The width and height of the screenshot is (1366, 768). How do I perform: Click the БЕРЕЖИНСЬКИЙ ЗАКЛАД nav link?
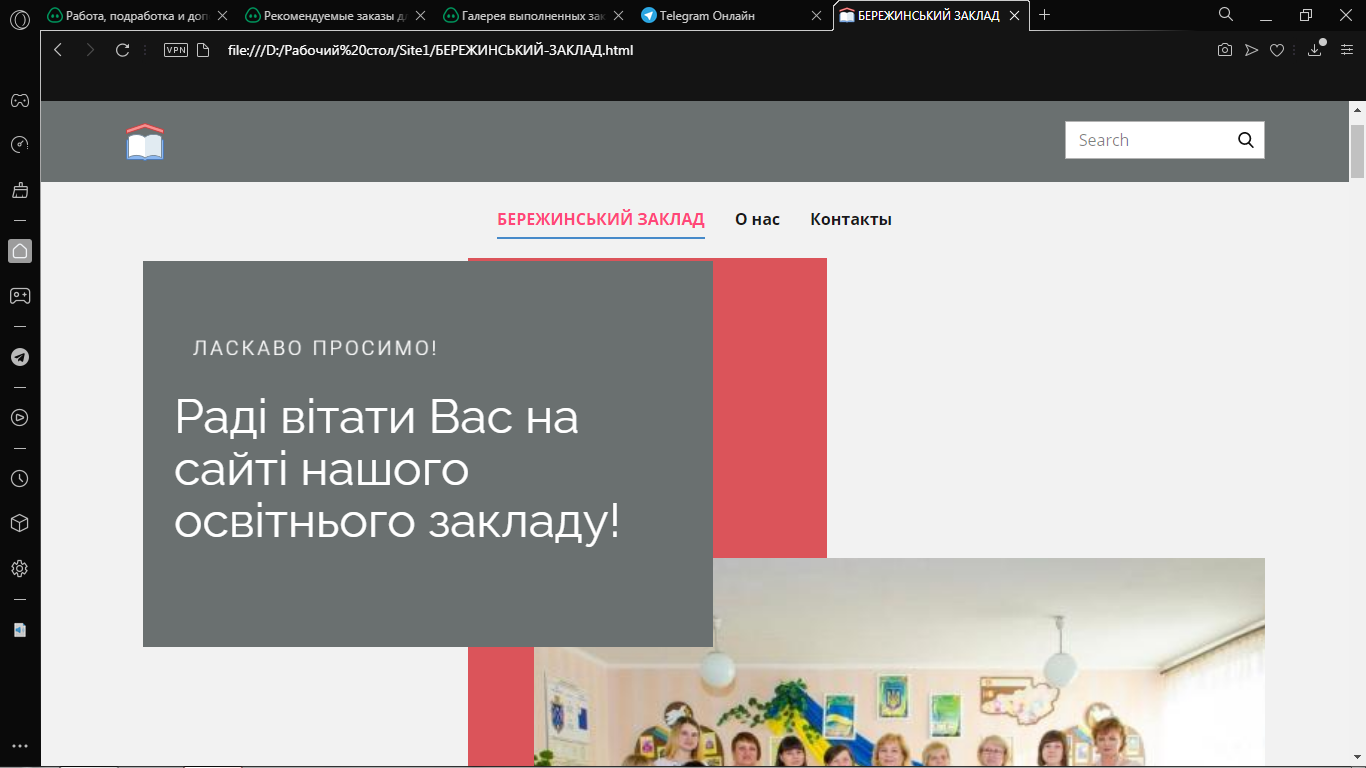click(x=601, y=219)
